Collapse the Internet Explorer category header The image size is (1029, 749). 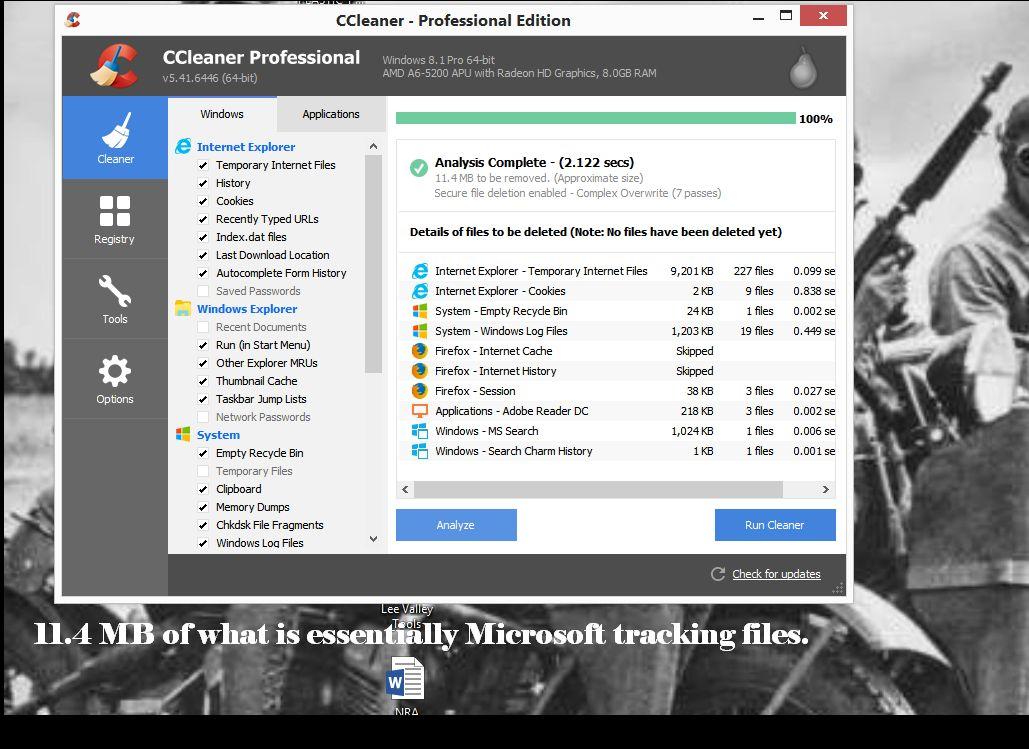[x=244, y=146]
